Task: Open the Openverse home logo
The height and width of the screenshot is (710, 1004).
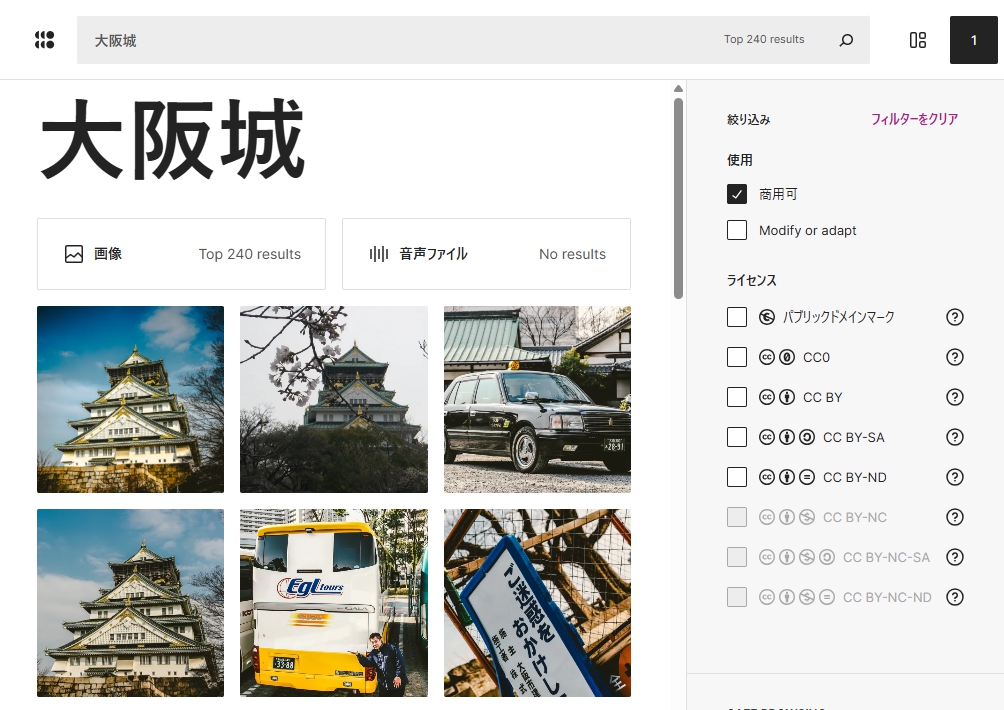Action: point(44,40)
